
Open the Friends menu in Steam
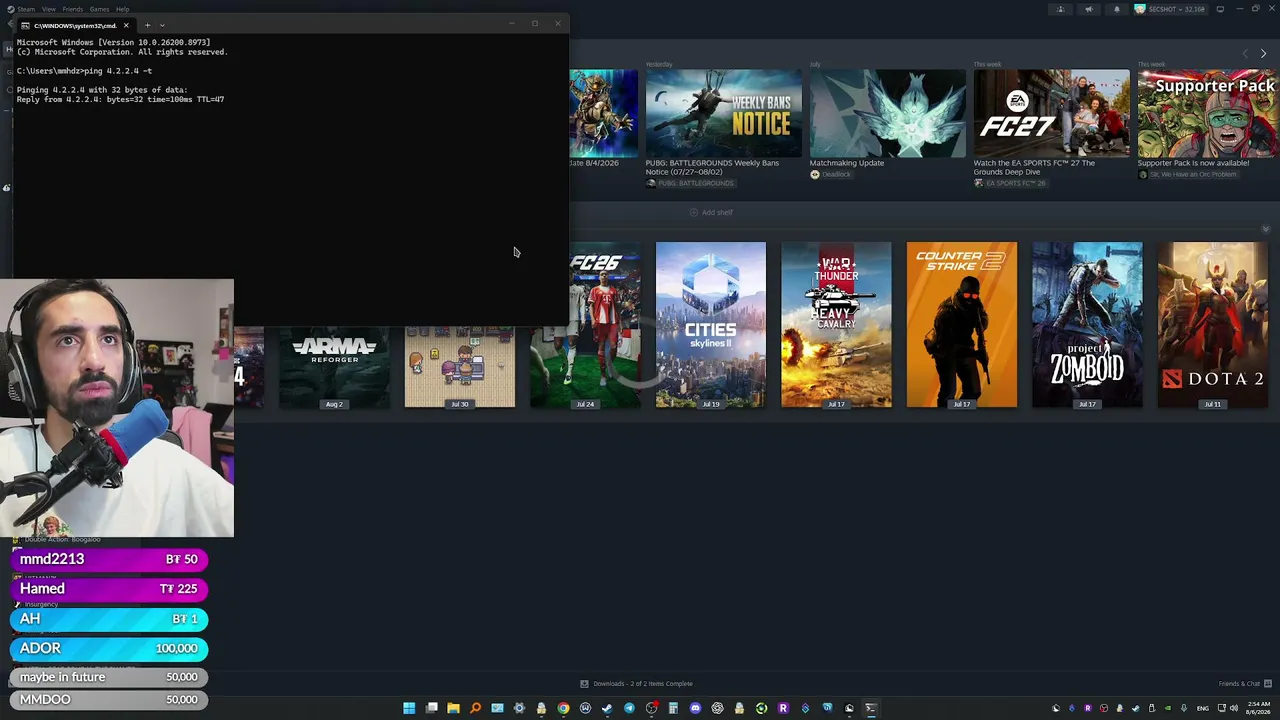point(73,9)
